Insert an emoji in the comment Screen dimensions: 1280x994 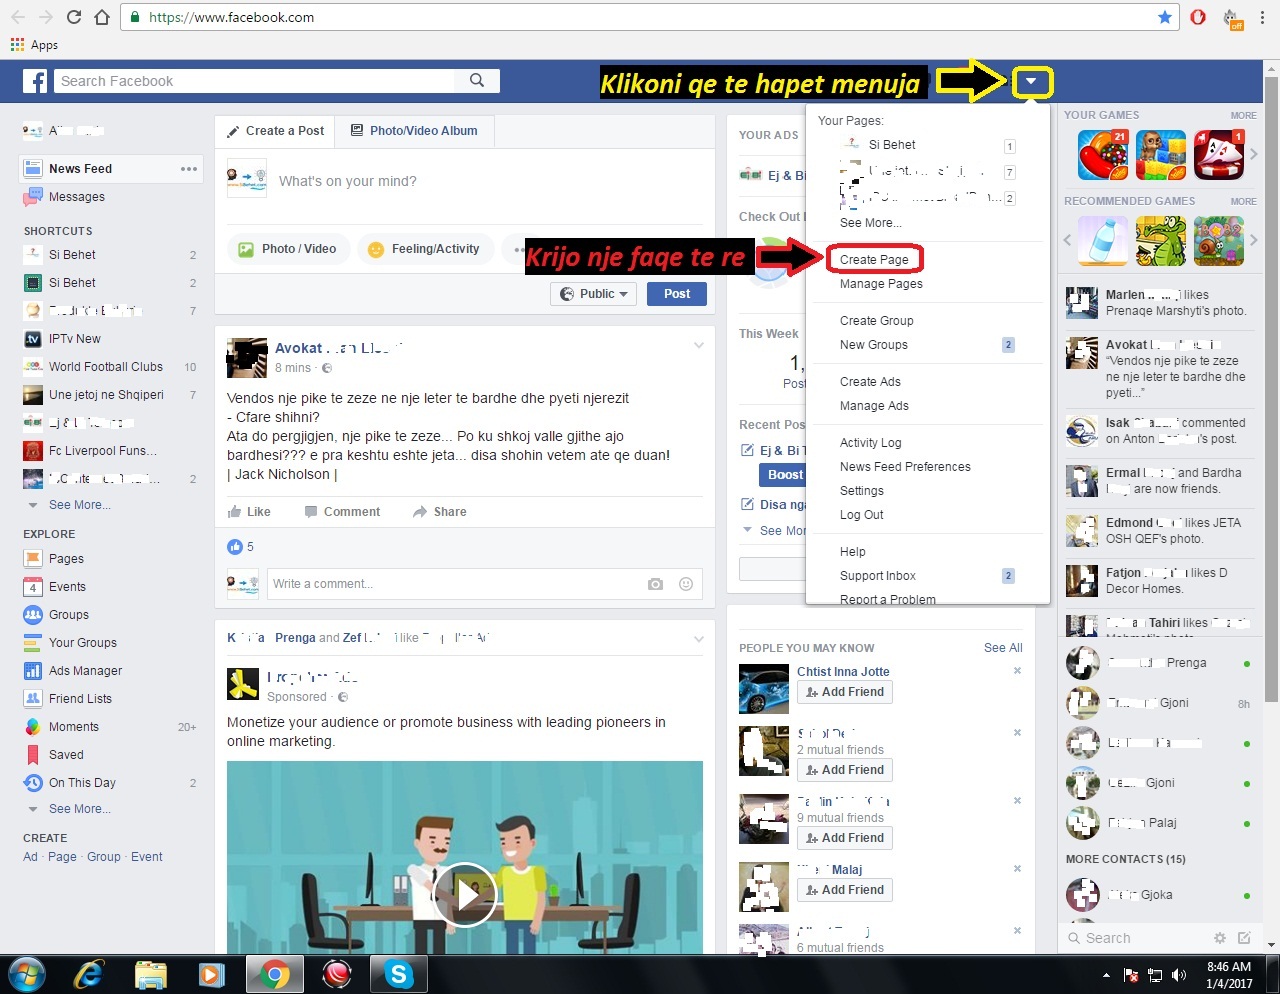pos(686,584)
